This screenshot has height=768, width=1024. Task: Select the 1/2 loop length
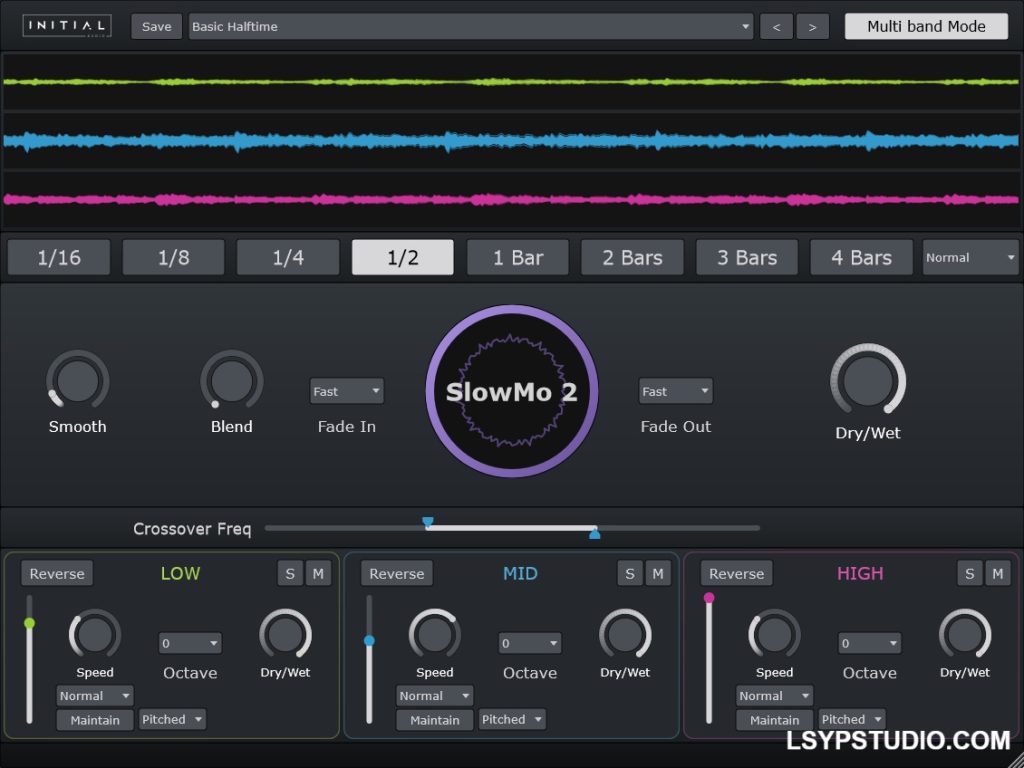(402, 257)
